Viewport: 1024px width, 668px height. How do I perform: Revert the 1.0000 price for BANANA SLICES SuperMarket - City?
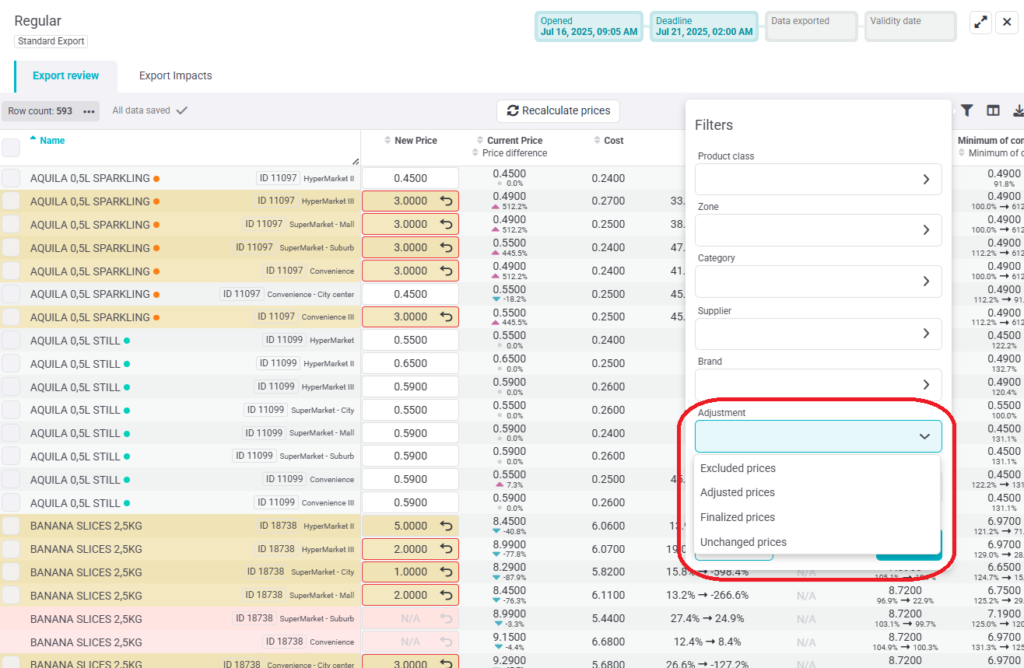pyautogui.click(x=446, y=572)
